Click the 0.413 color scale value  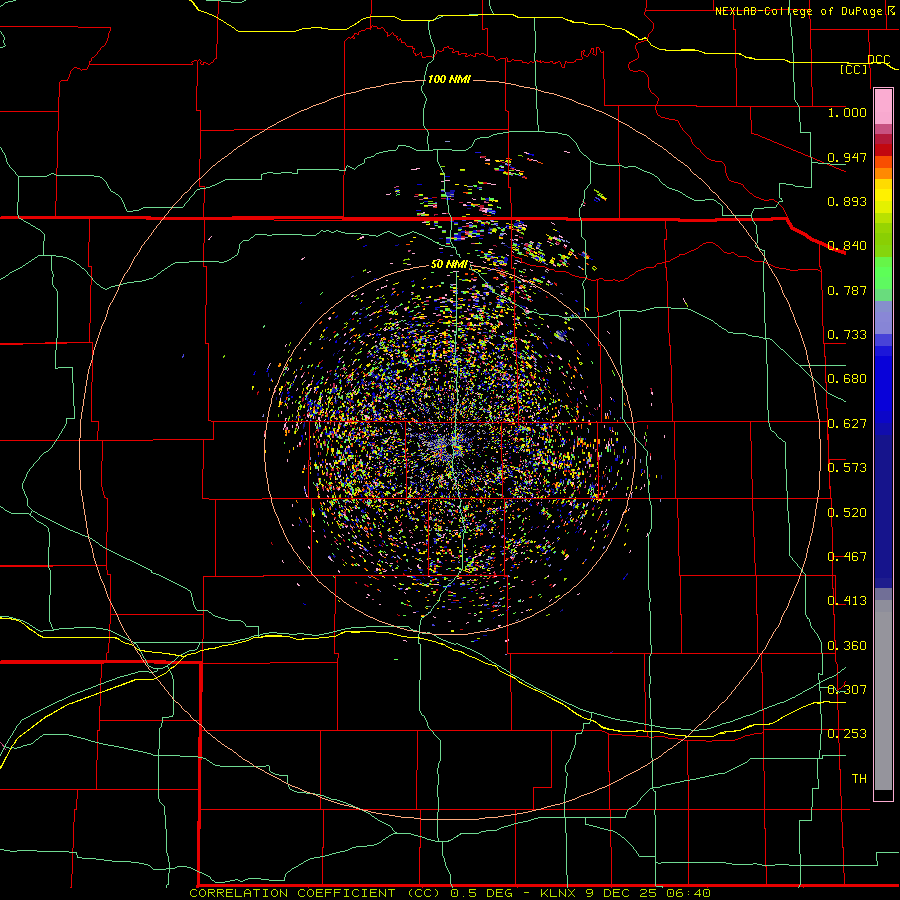point(847,601)
